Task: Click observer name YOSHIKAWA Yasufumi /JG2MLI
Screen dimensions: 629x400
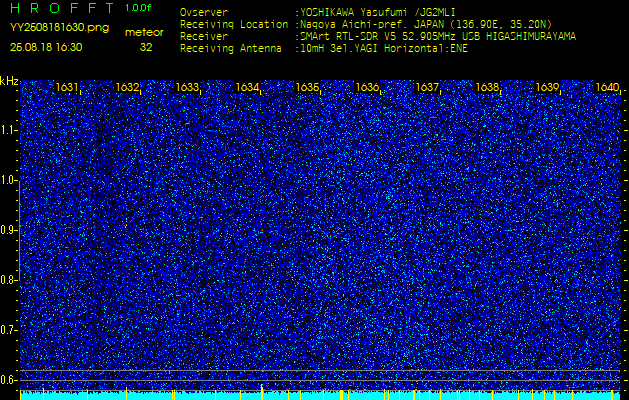Action: click(378, 12)
